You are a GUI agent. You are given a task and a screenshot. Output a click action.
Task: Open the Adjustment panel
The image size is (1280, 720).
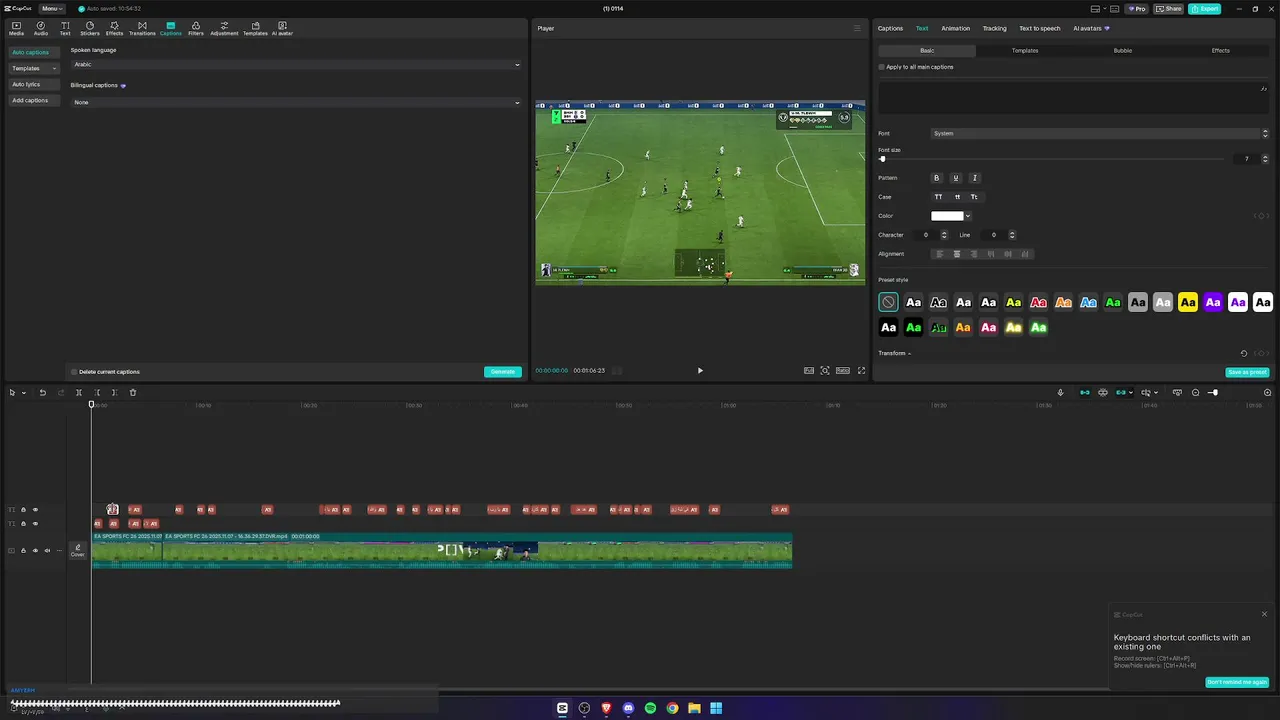pyautogui.click(x=224, y=28)
